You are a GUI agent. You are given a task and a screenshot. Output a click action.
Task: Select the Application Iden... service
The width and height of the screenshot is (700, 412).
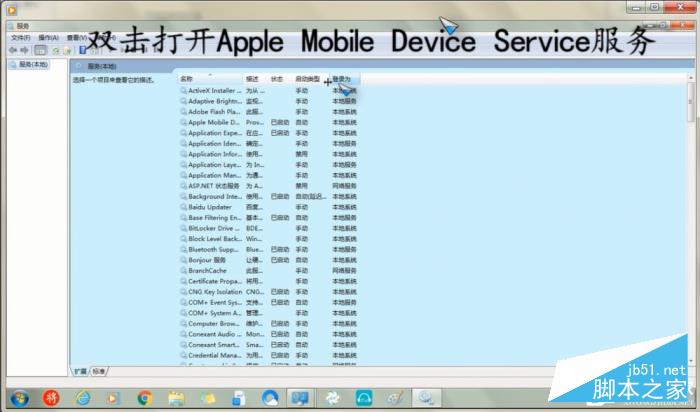point(268,144)
